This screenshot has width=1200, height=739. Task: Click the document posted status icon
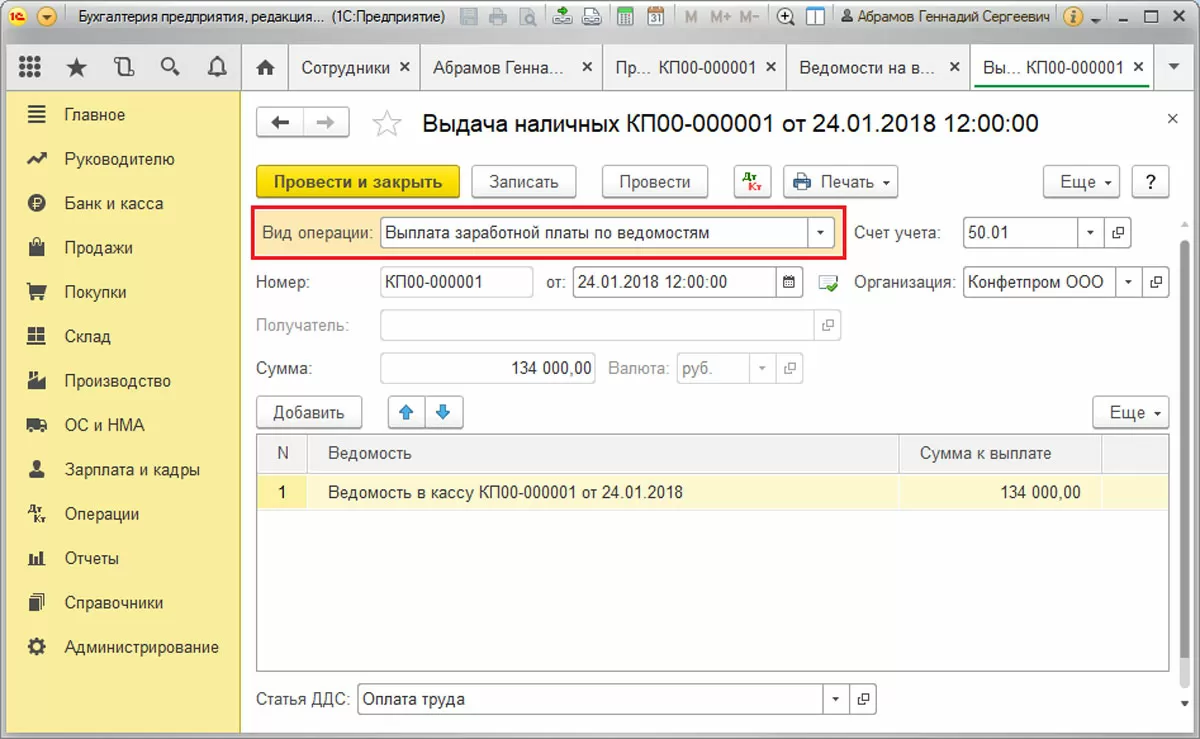click(x=828, y=283)
